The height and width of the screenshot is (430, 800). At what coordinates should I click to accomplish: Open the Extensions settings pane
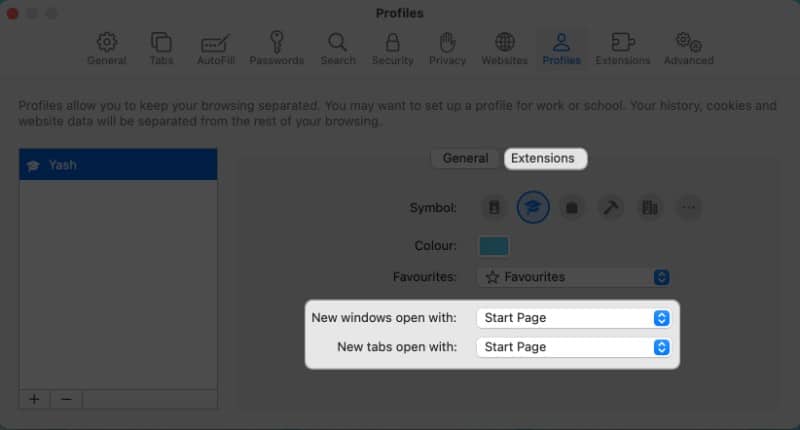[622, 47]
